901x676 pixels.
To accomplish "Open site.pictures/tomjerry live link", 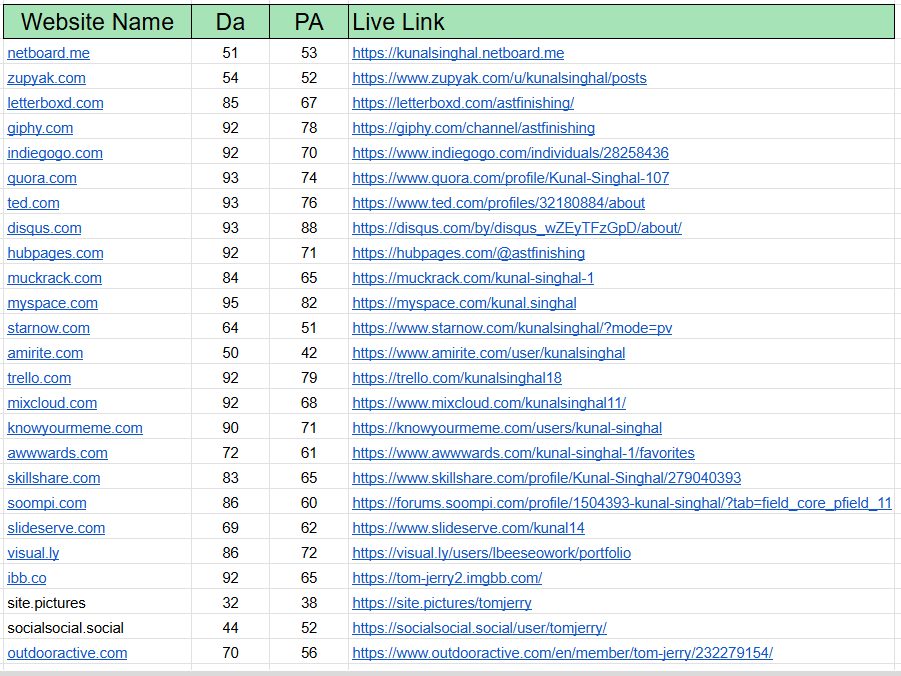I will coord(442,603).
